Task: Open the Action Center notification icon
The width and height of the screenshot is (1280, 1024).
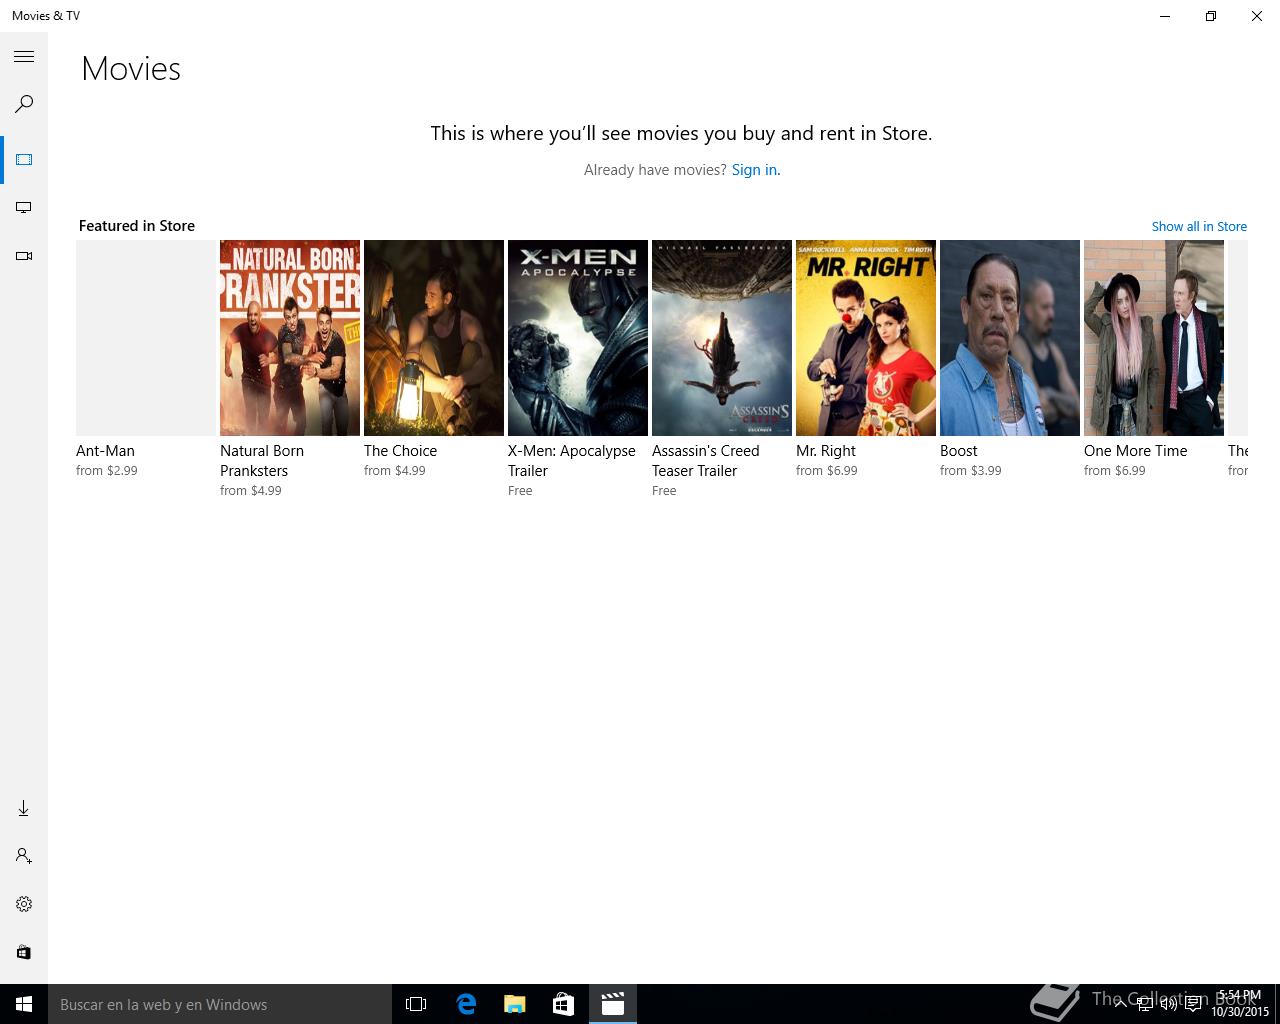Action: point(1193,1004)
